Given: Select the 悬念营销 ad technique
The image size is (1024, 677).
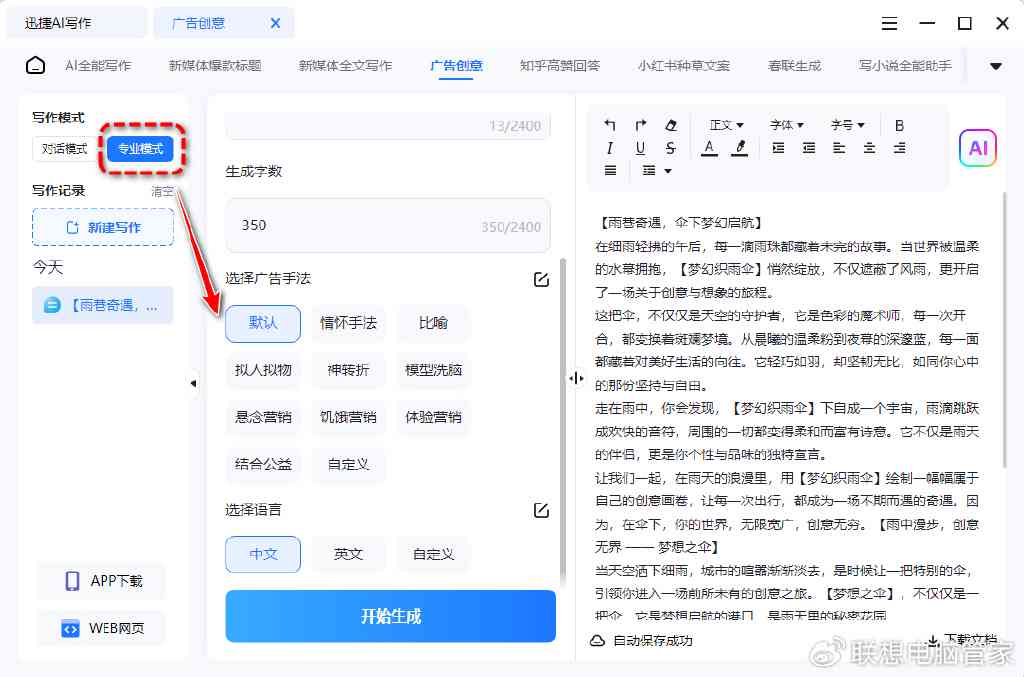Looking at the screenshot, I should coord(263,417).
